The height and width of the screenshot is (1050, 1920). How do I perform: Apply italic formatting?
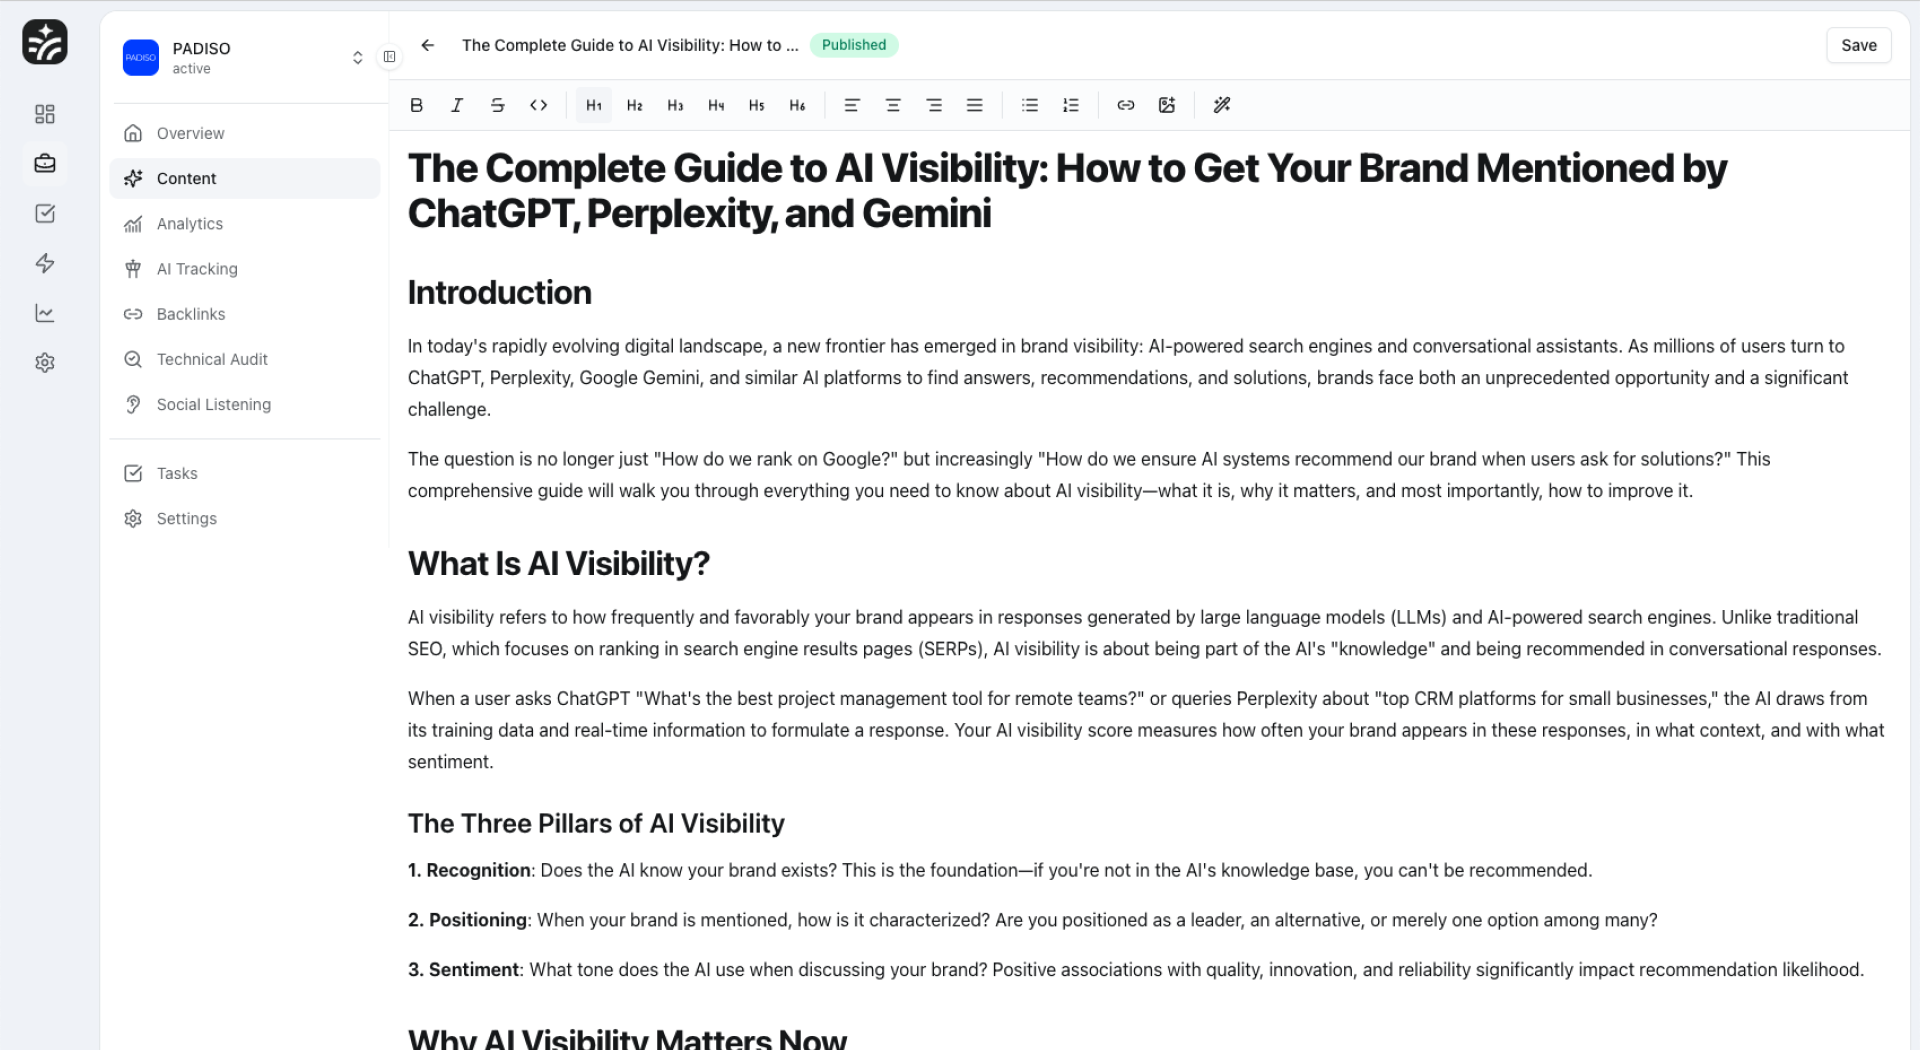pos(457,105)
